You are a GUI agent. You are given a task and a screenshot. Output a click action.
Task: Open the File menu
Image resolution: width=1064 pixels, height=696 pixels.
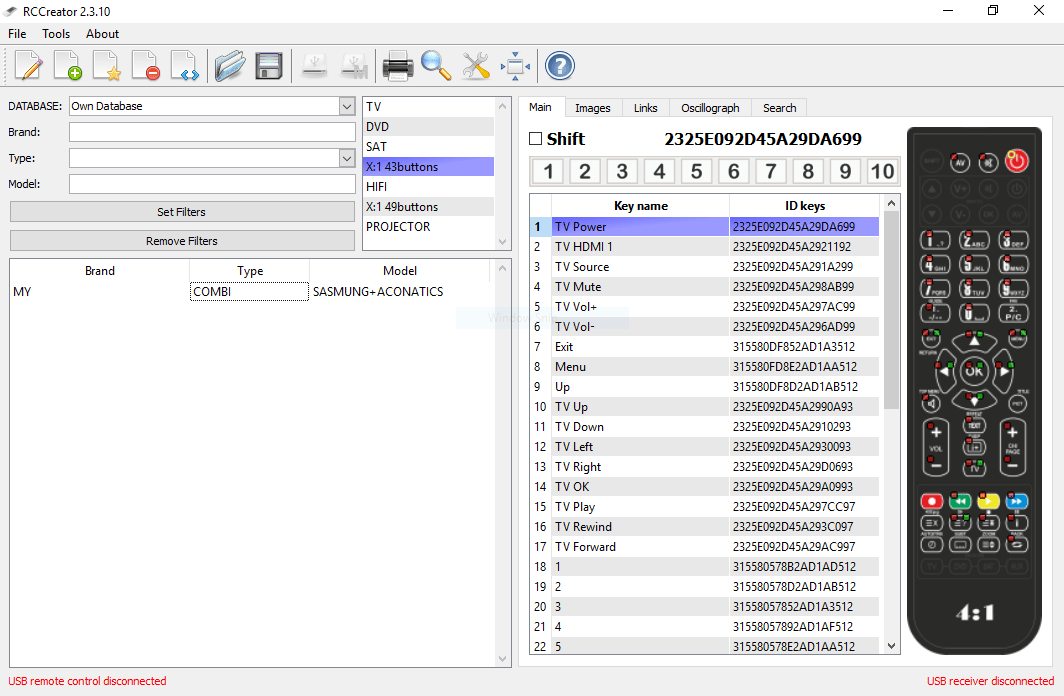17,34
